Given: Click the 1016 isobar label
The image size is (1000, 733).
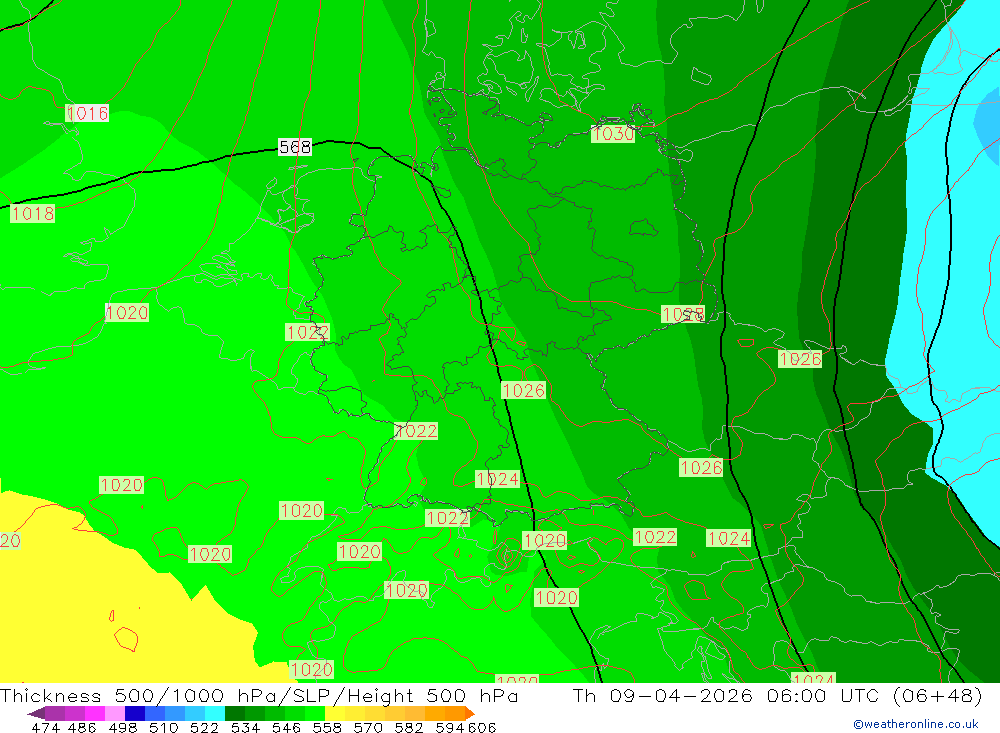Looking at the screenshot, I should tap(87, 114).
